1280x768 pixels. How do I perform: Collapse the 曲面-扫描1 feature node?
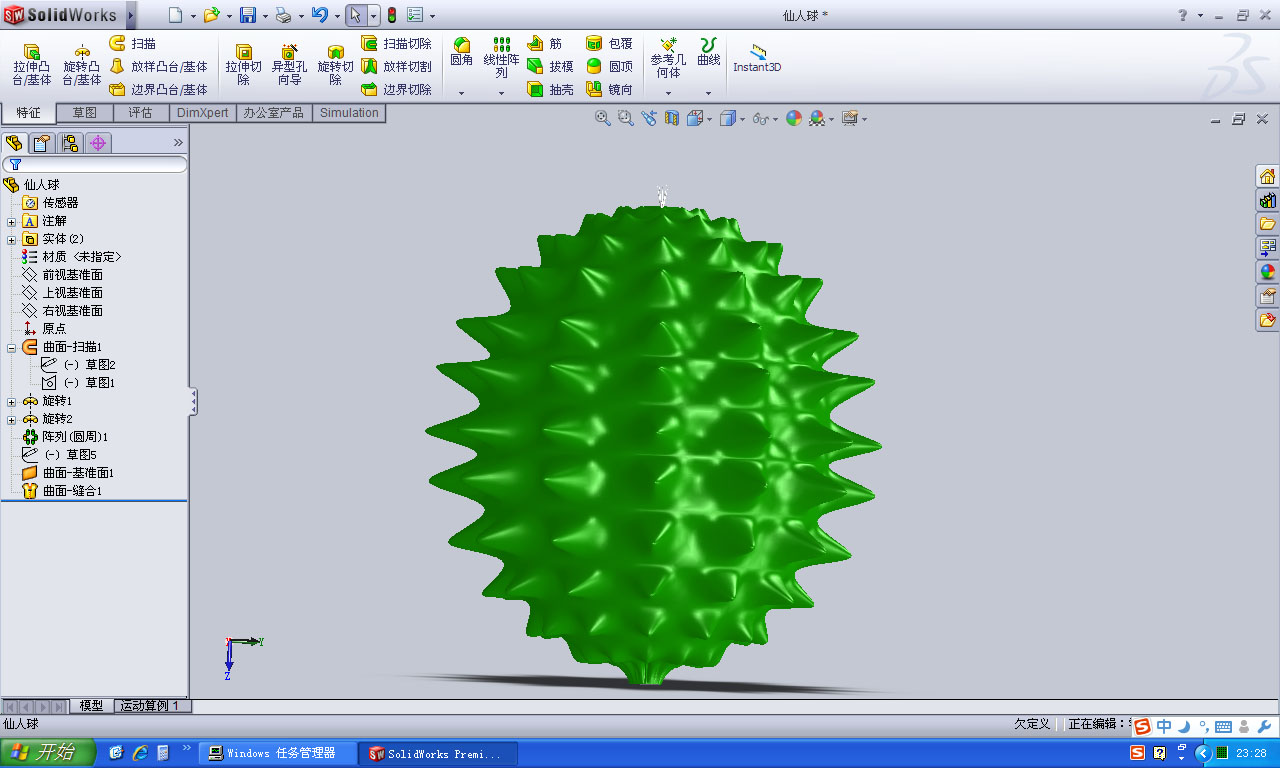11,347
